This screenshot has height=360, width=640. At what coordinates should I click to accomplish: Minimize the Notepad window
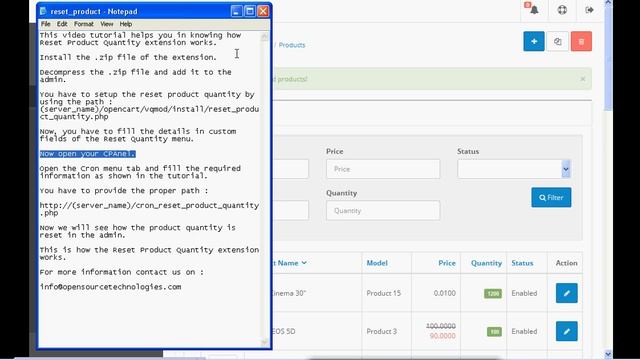[236, 11]
